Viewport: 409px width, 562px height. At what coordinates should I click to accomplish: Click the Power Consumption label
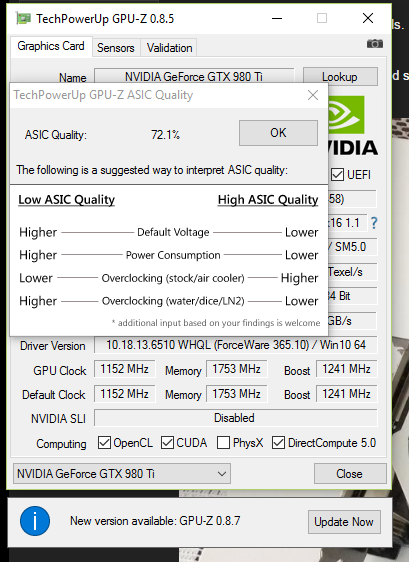(173, 255)
